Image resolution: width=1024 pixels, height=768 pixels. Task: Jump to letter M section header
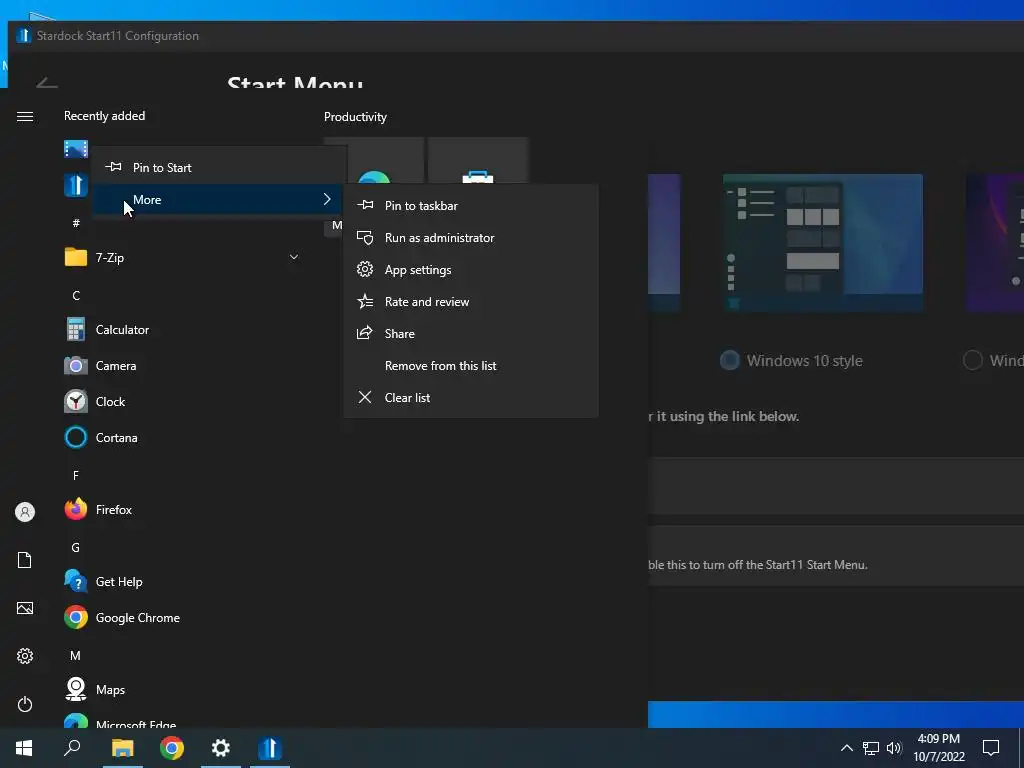(76, 655)
